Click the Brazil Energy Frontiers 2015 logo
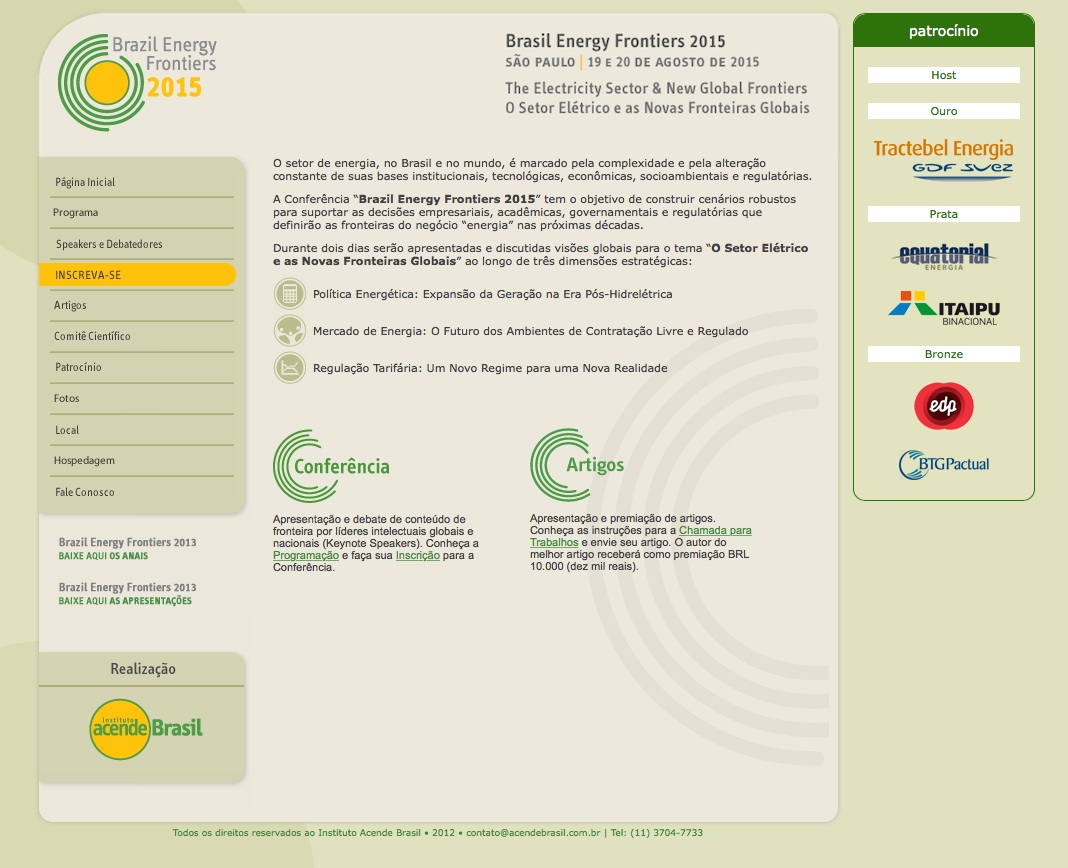Image resolution: width=1068 pixels, height=868 pixels. tap(138, 82)
